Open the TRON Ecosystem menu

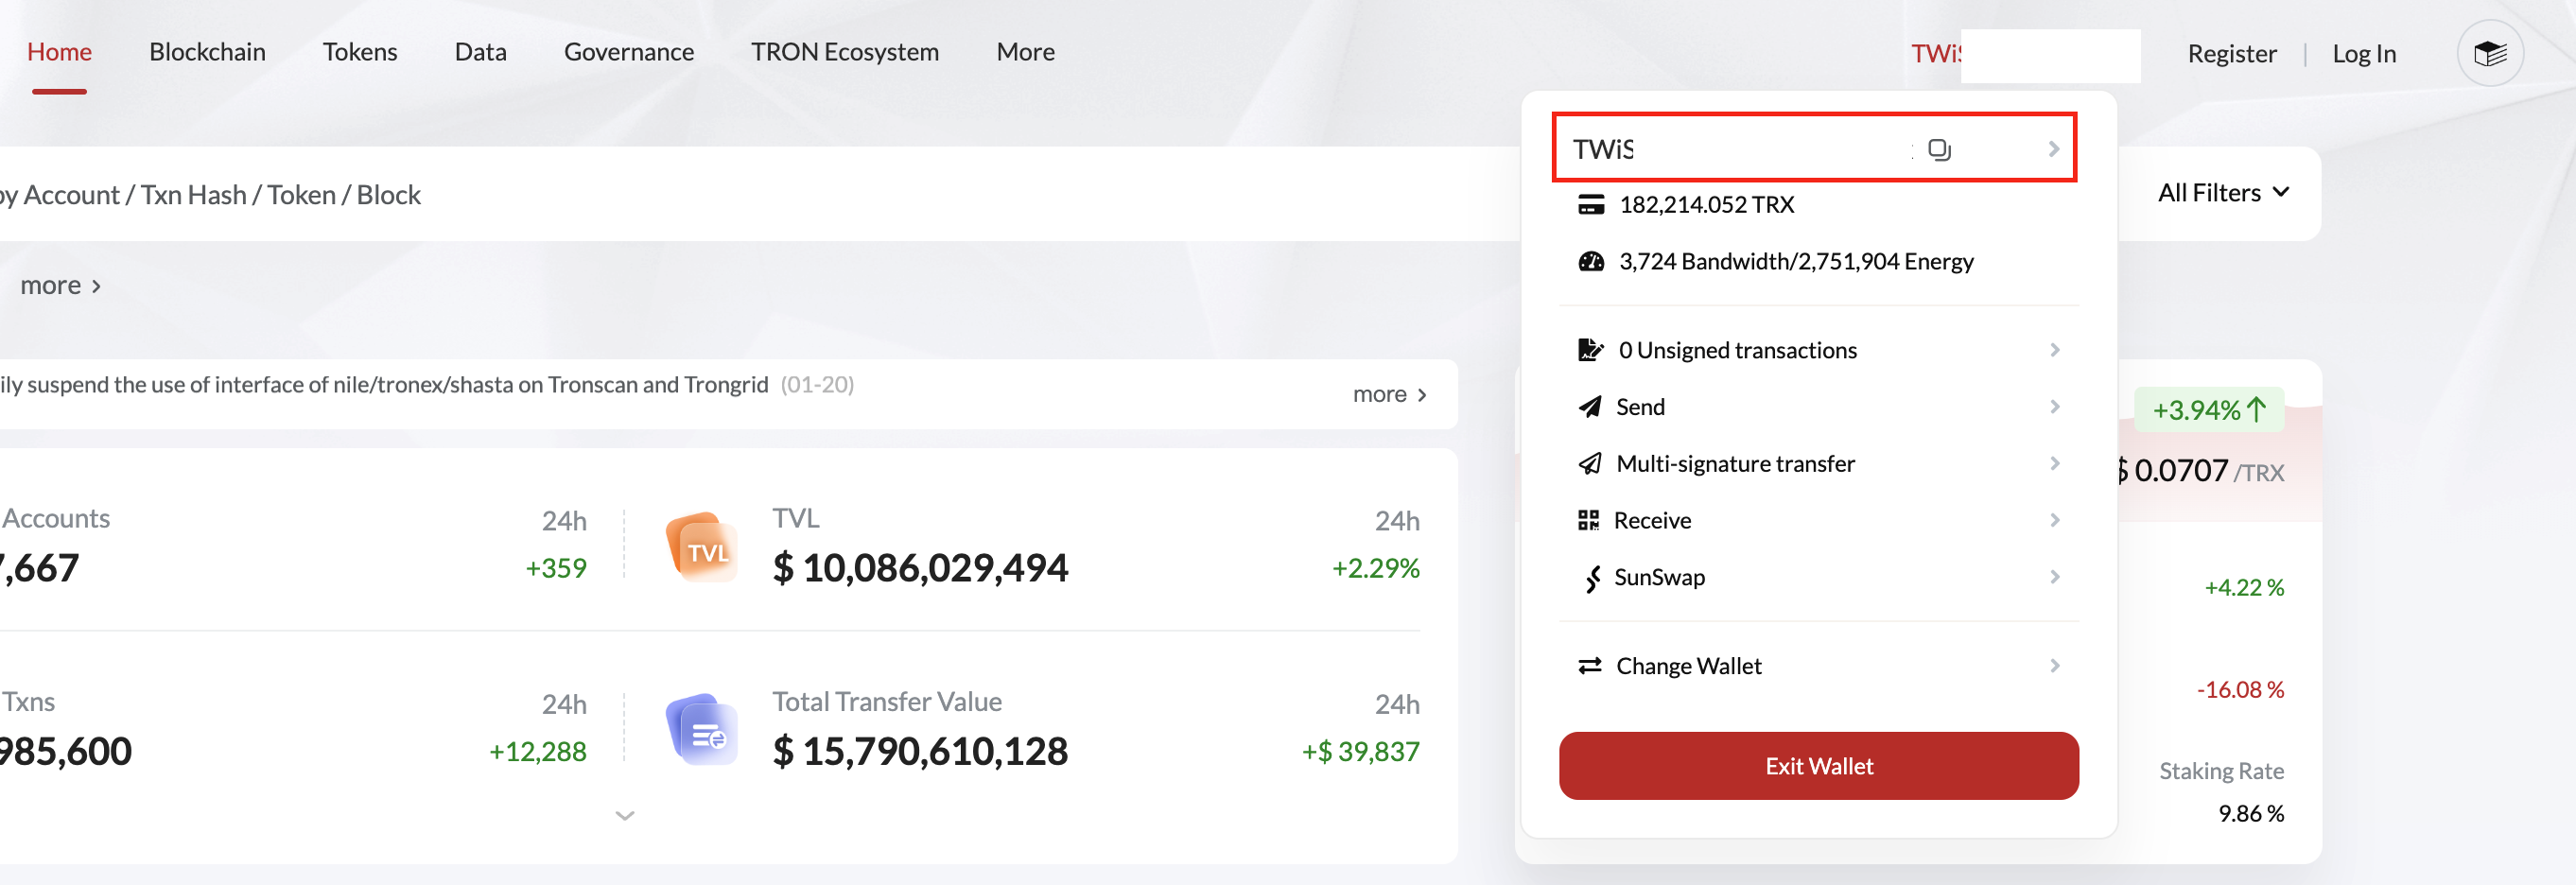tap(845, 52)
